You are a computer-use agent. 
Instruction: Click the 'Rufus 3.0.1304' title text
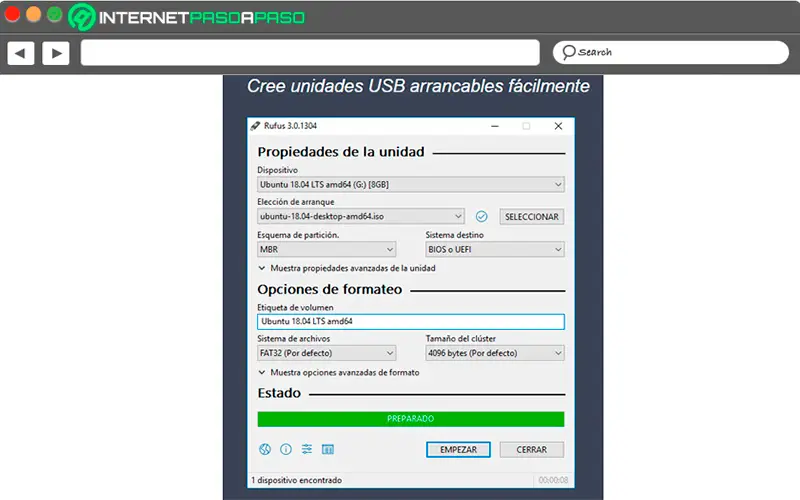pos(290,126)
